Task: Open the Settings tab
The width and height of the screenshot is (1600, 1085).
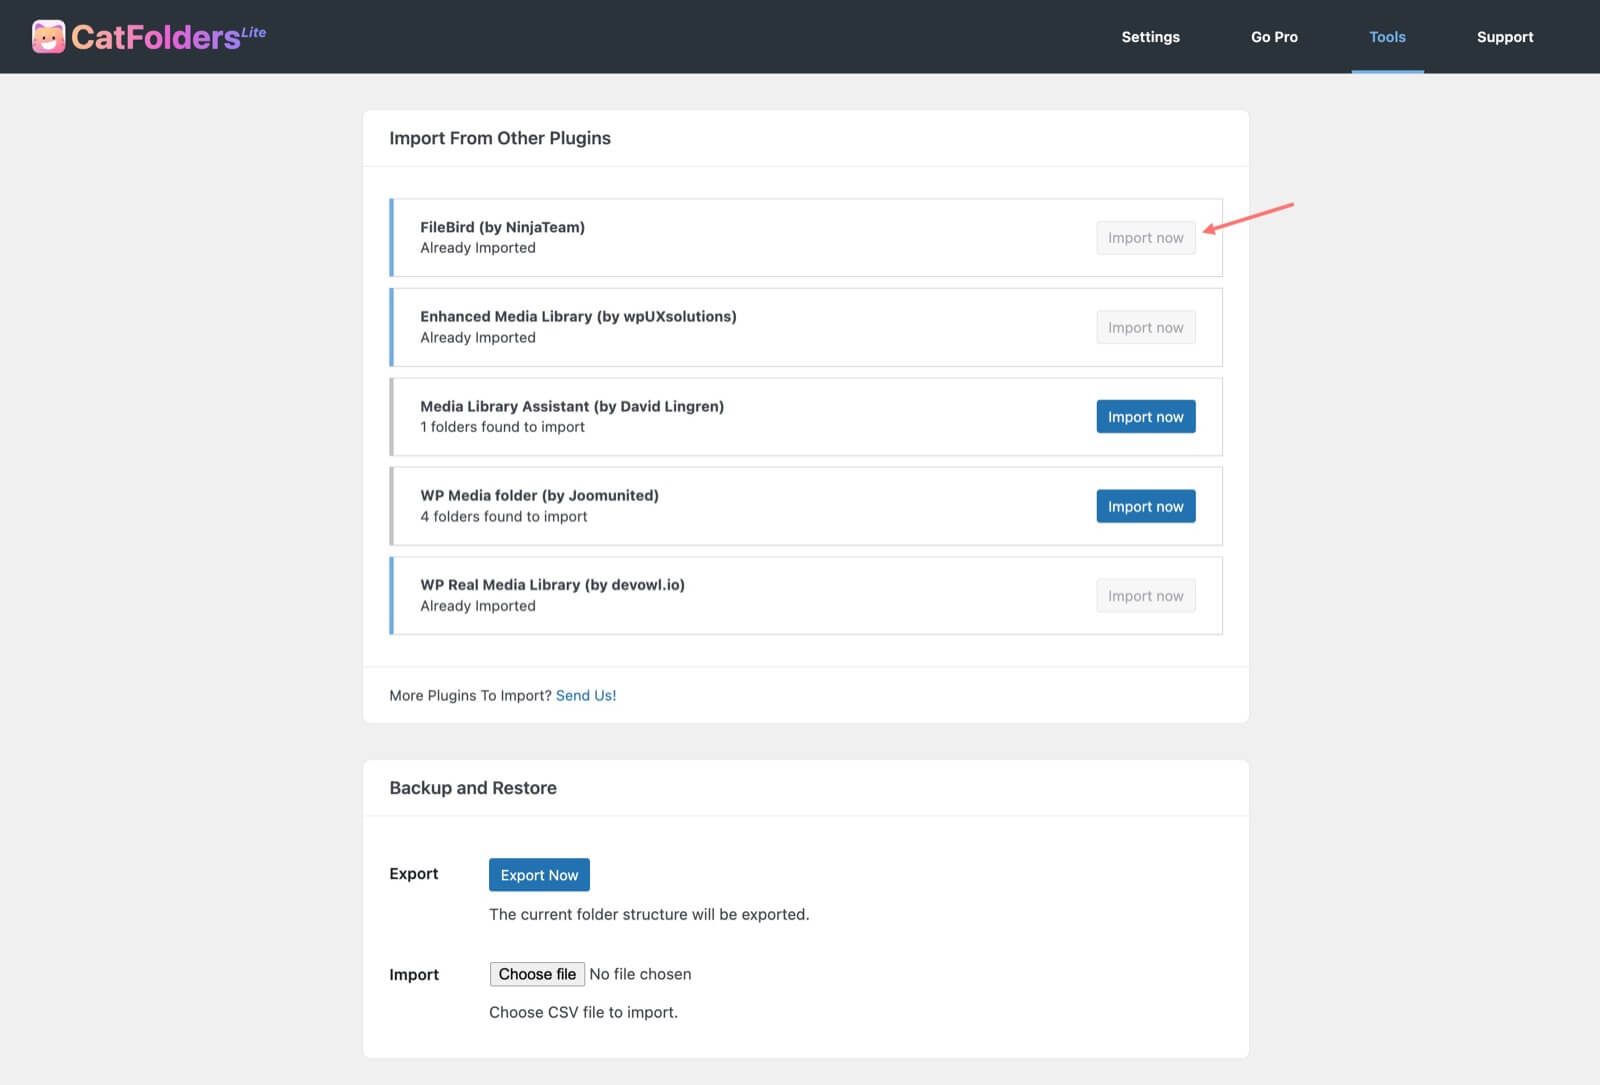Action: point(1150,37)
